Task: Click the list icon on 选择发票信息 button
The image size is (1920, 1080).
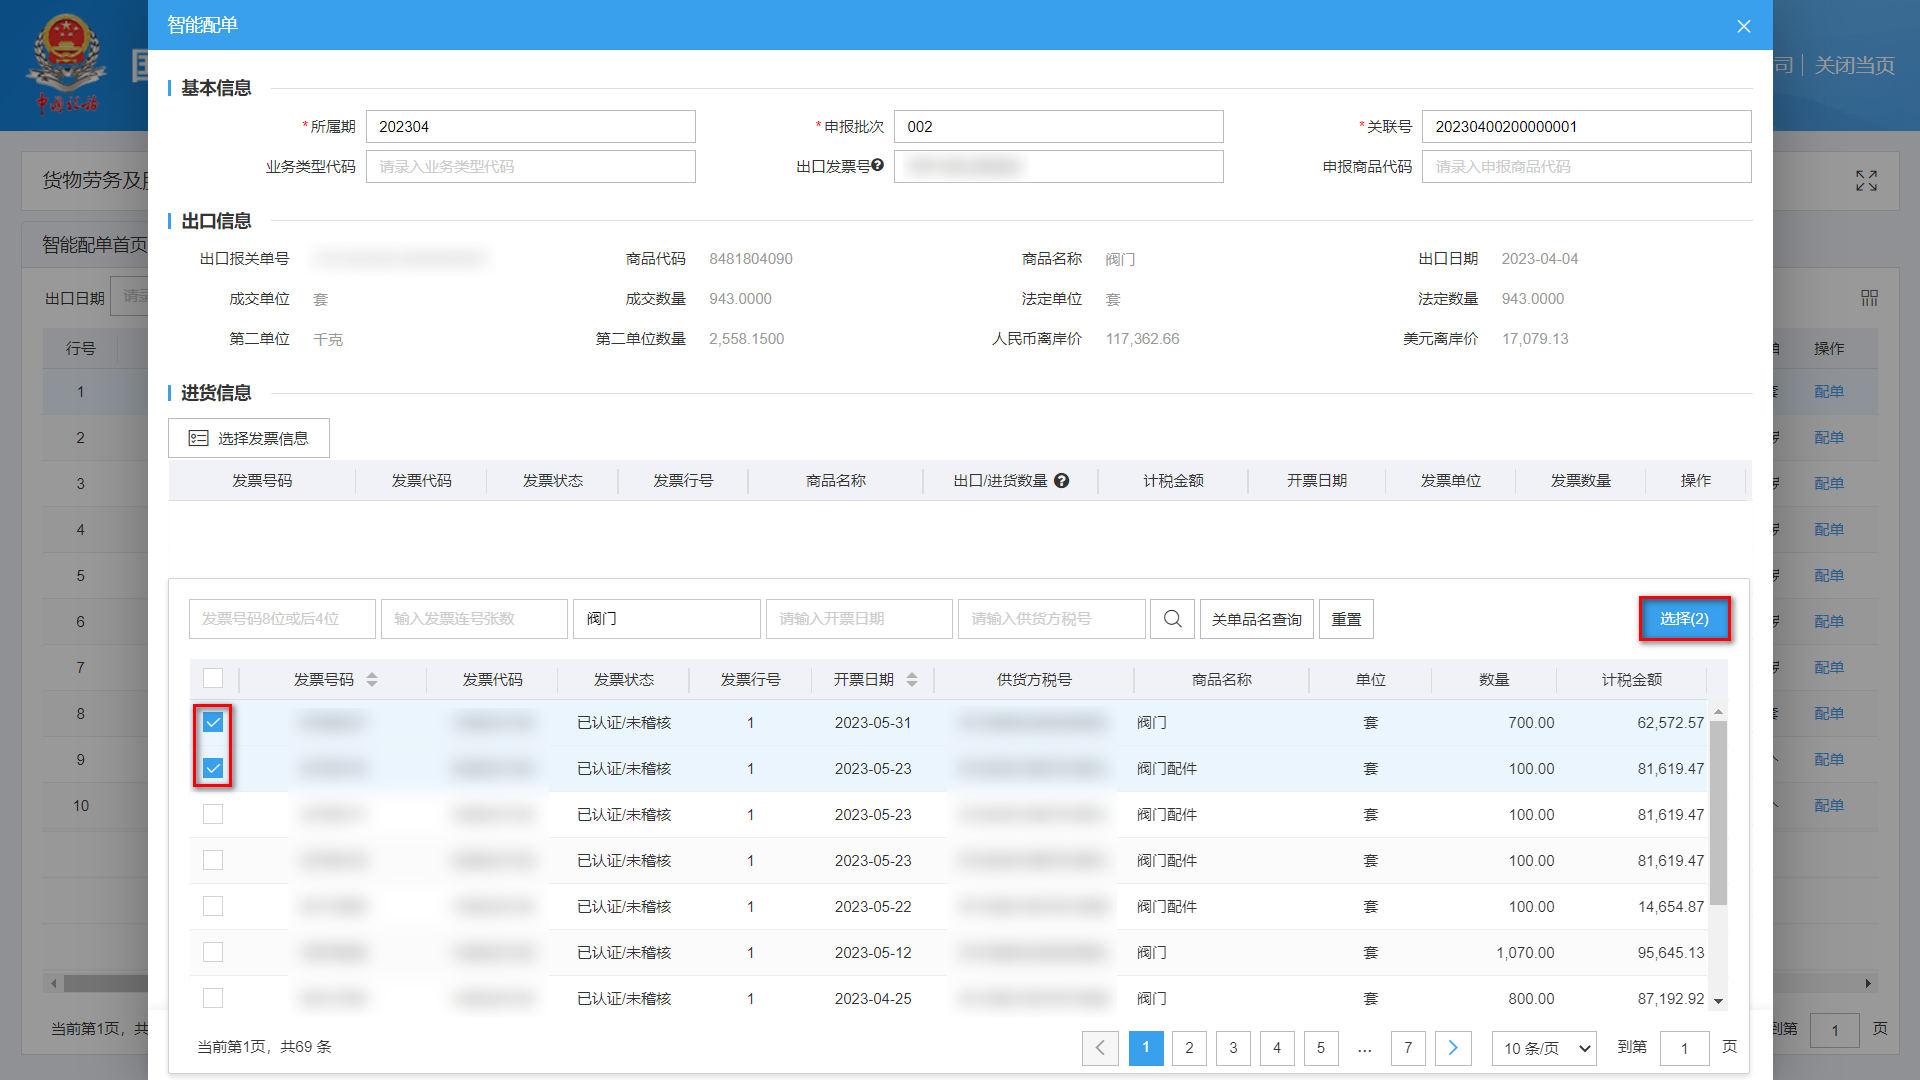Action: [x=199, y=438]
